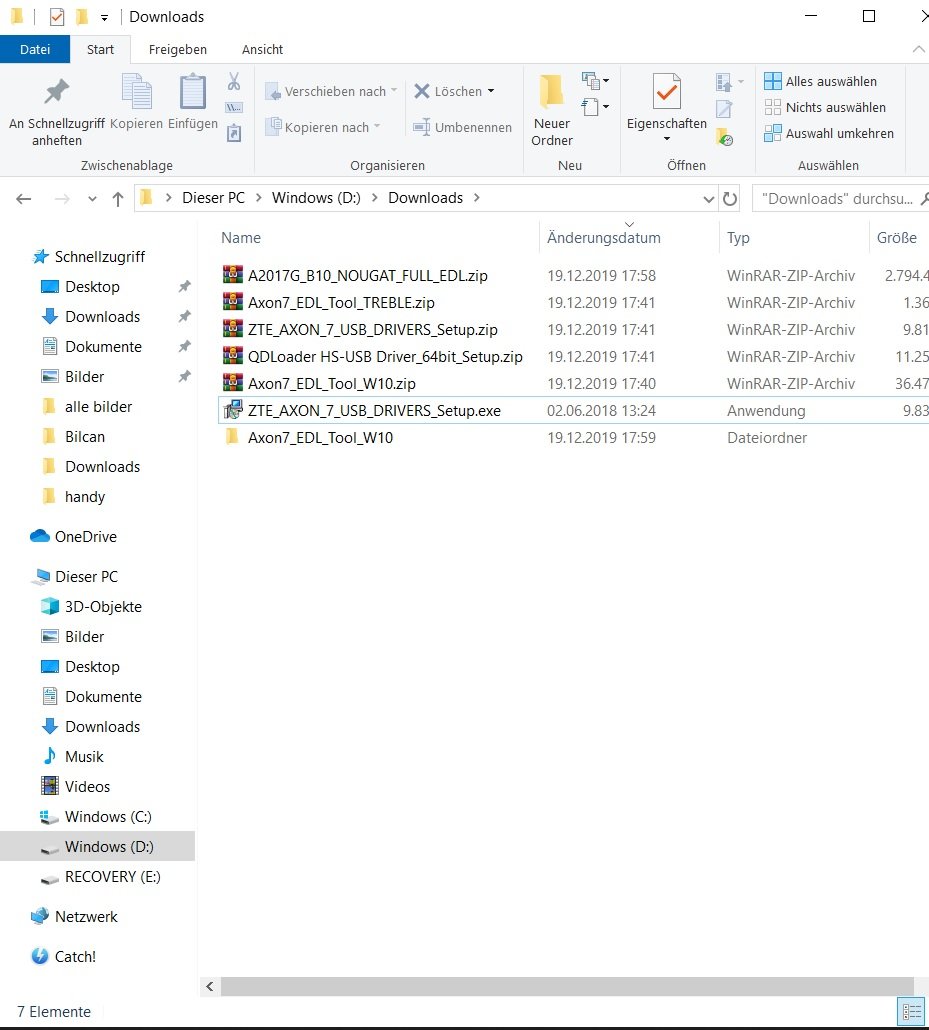Click Windows (D:) in address bar
This screenshot has height=1030, width=929.
pyautogui.click(x=316, y=198)
